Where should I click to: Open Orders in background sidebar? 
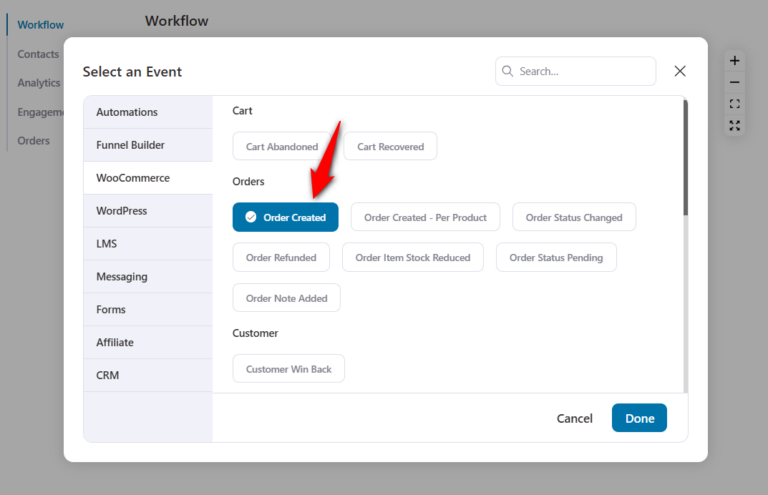coord(33,141)
